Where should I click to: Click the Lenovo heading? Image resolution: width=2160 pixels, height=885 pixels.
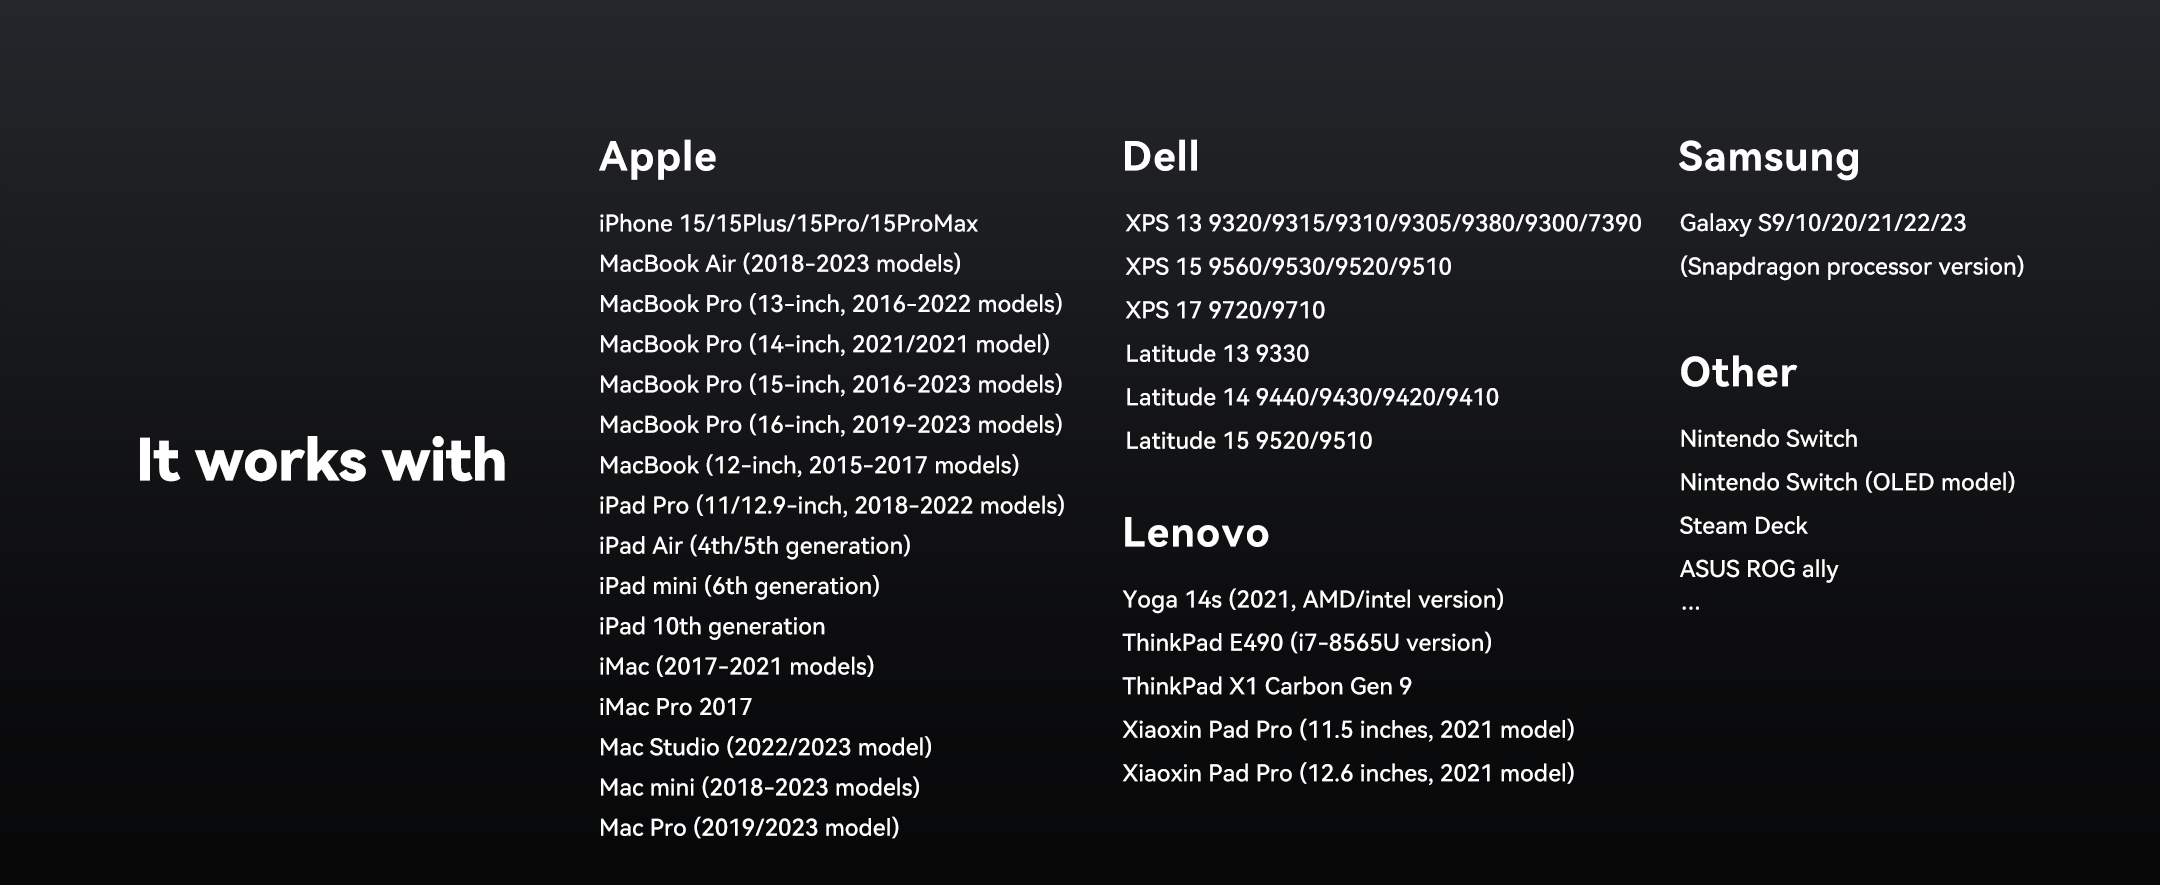(1195, 532)
